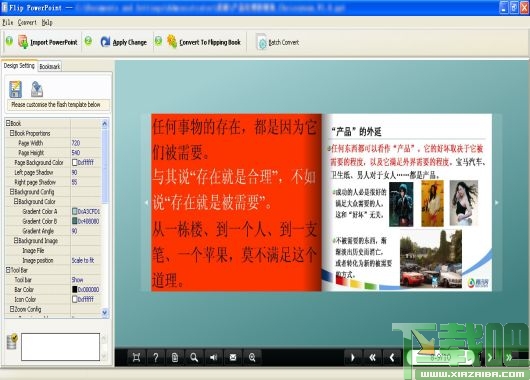Image resolution: width=530 pixels, height=380 pixels.
Task: Collapse the Zoom Config node
Action: pyautogui.click(x=12, y=309)
